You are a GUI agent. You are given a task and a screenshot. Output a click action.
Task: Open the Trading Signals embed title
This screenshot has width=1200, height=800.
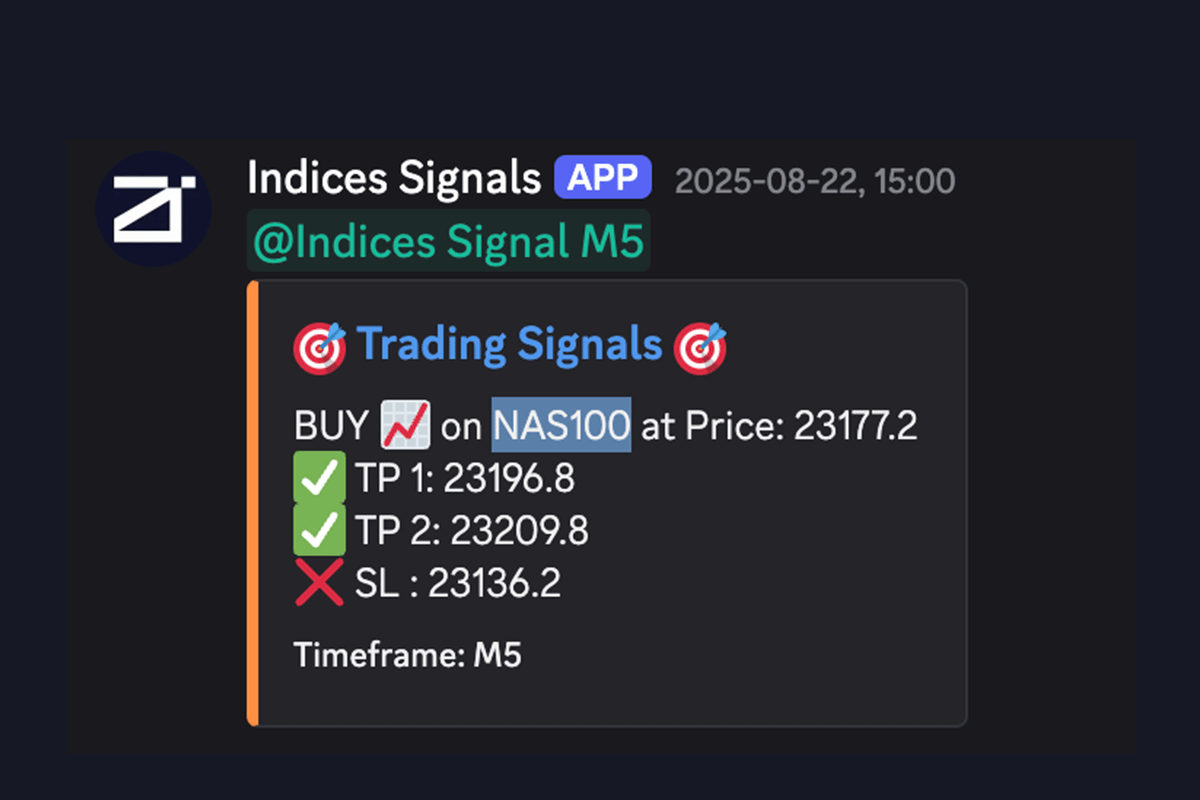(510, 345)
